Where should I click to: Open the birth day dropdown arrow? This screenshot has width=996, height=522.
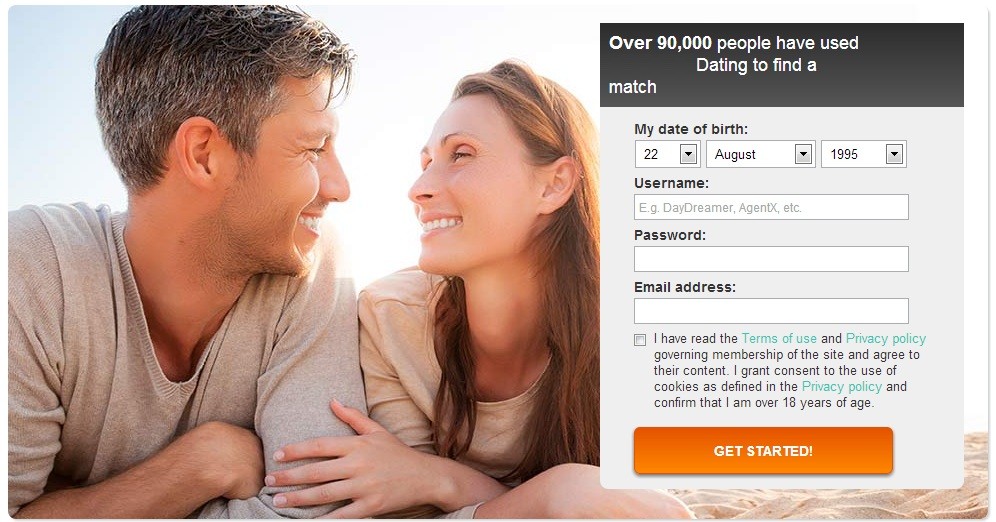click(689, 154)
